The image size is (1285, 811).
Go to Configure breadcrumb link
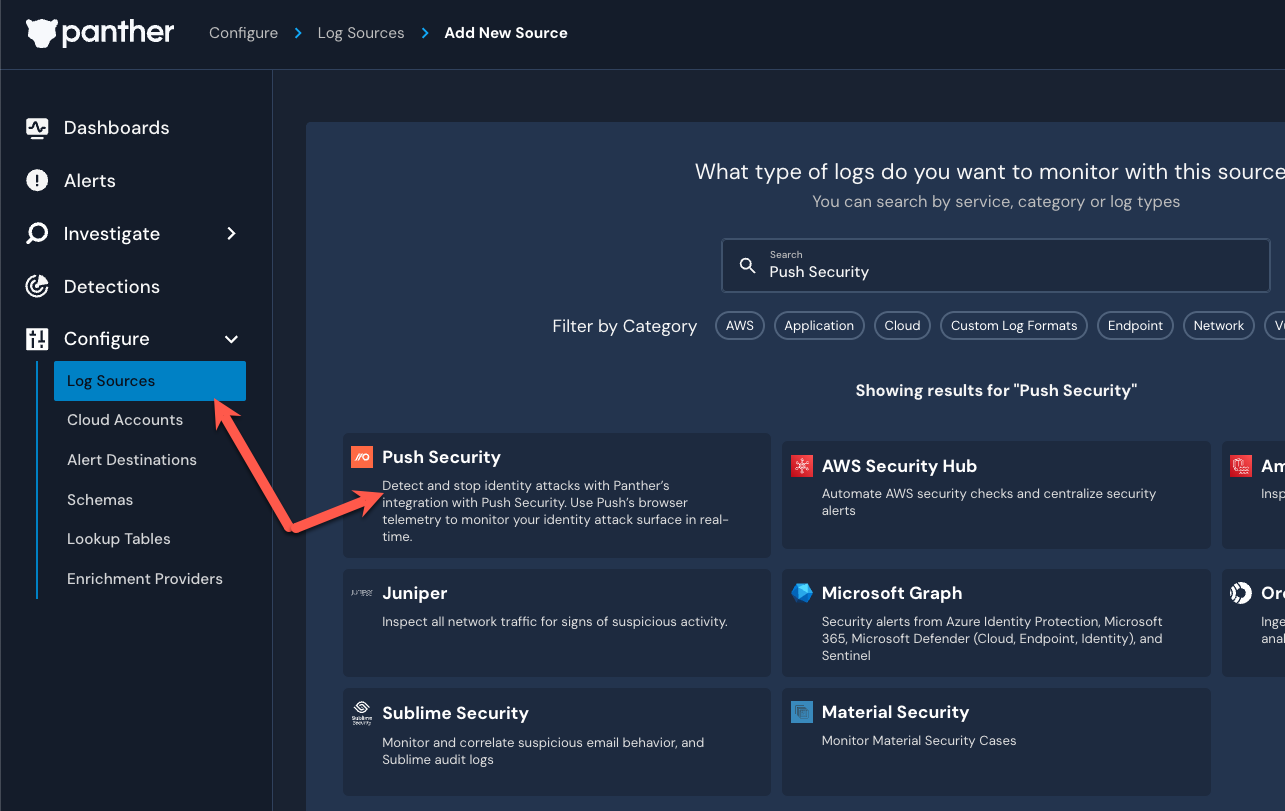tap(243, 33)
